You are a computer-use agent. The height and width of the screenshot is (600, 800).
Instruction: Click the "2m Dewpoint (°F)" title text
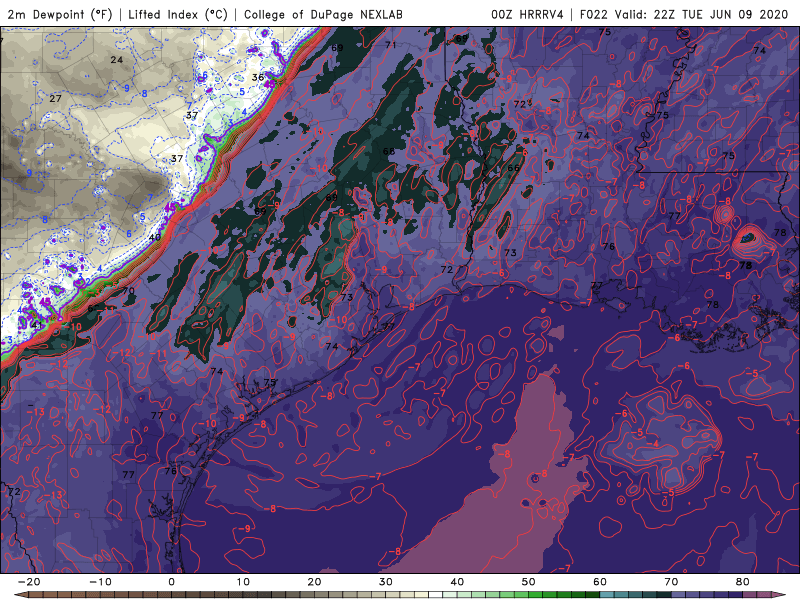point(59,14)
